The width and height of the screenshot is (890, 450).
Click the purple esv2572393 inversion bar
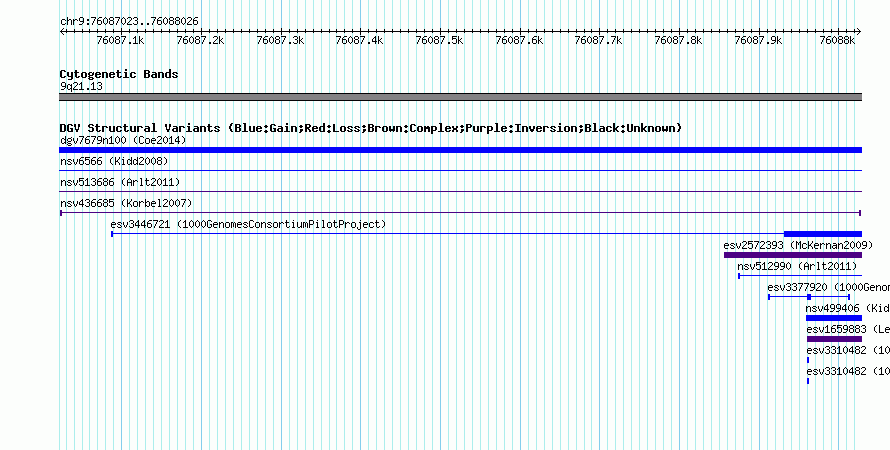tap(793, 255)
